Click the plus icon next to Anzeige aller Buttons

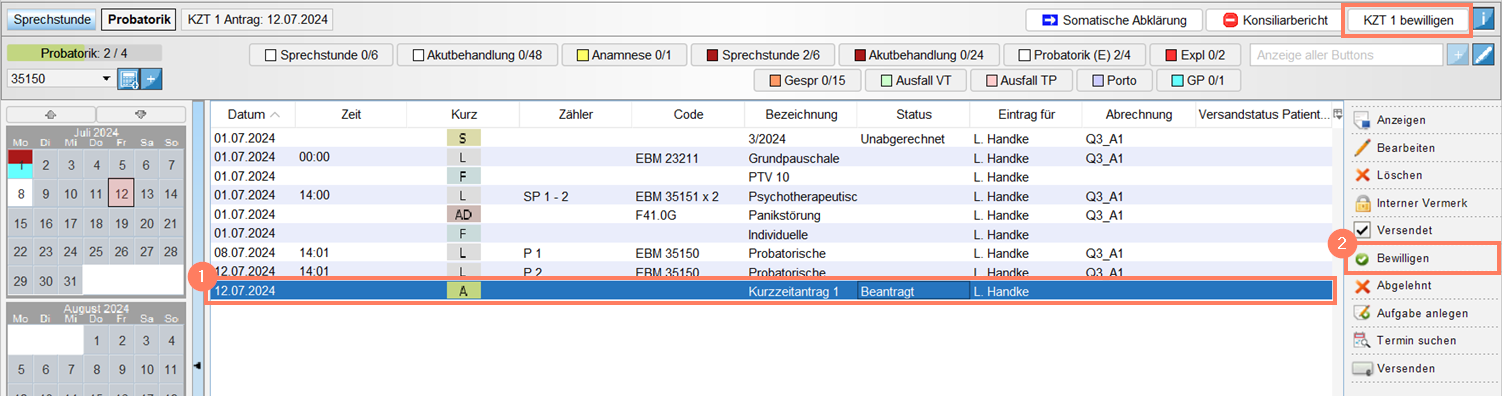[x=1458, y=55]
